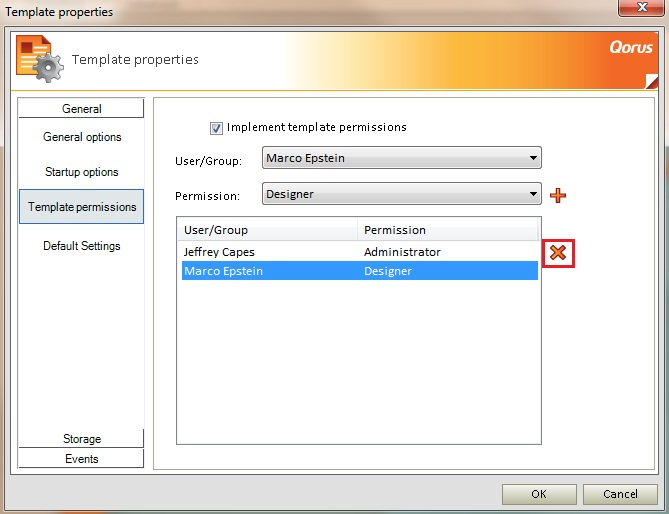Open the Permission dropdown showing Designer
669x514 pixels.
401,194
